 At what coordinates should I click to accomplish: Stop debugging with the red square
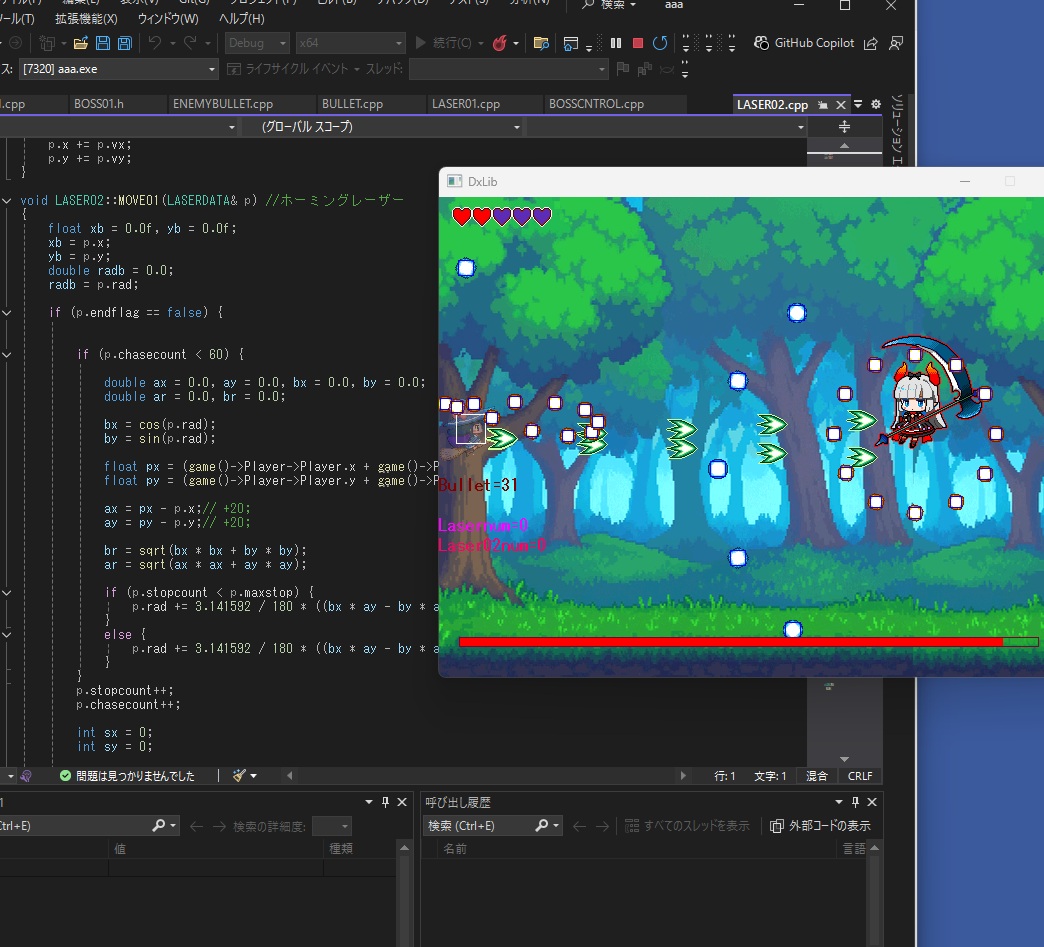(x=637, y=43)
